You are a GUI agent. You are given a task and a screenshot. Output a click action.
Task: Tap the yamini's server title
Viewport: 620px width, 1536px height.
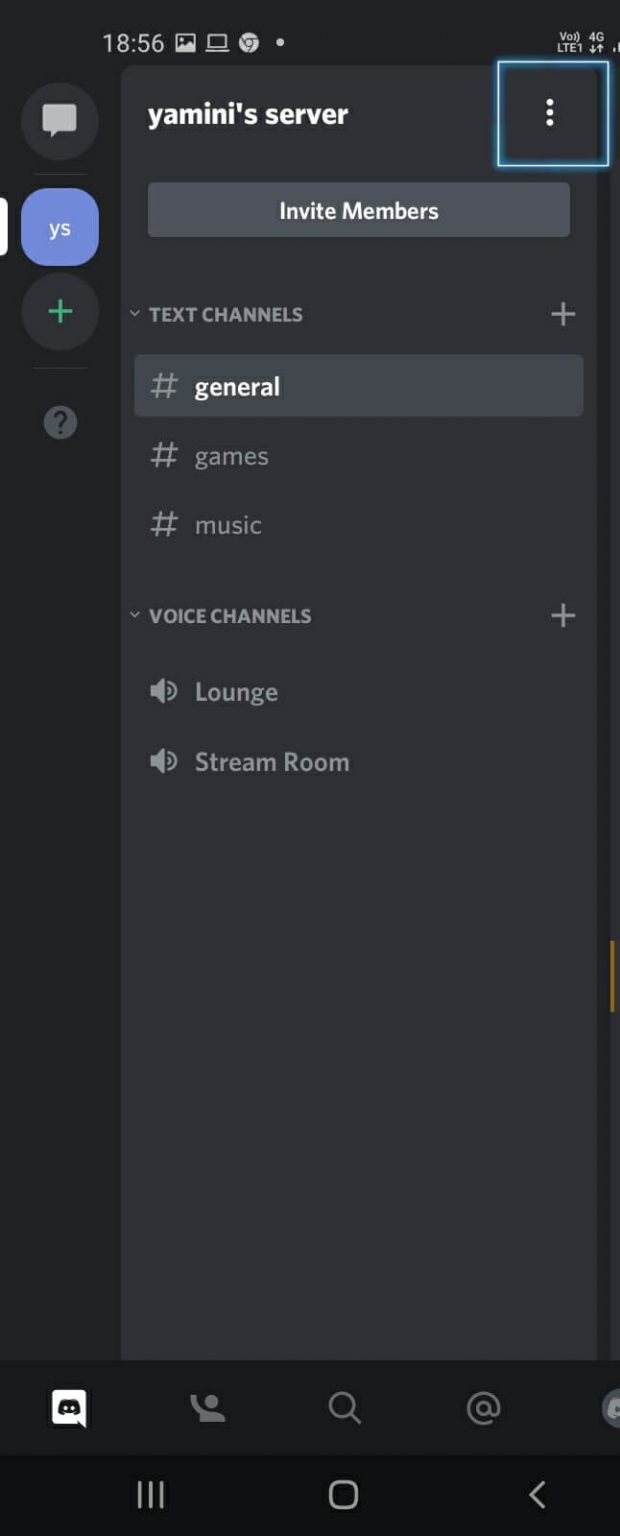pyautogui.click(x=248, y=114)
